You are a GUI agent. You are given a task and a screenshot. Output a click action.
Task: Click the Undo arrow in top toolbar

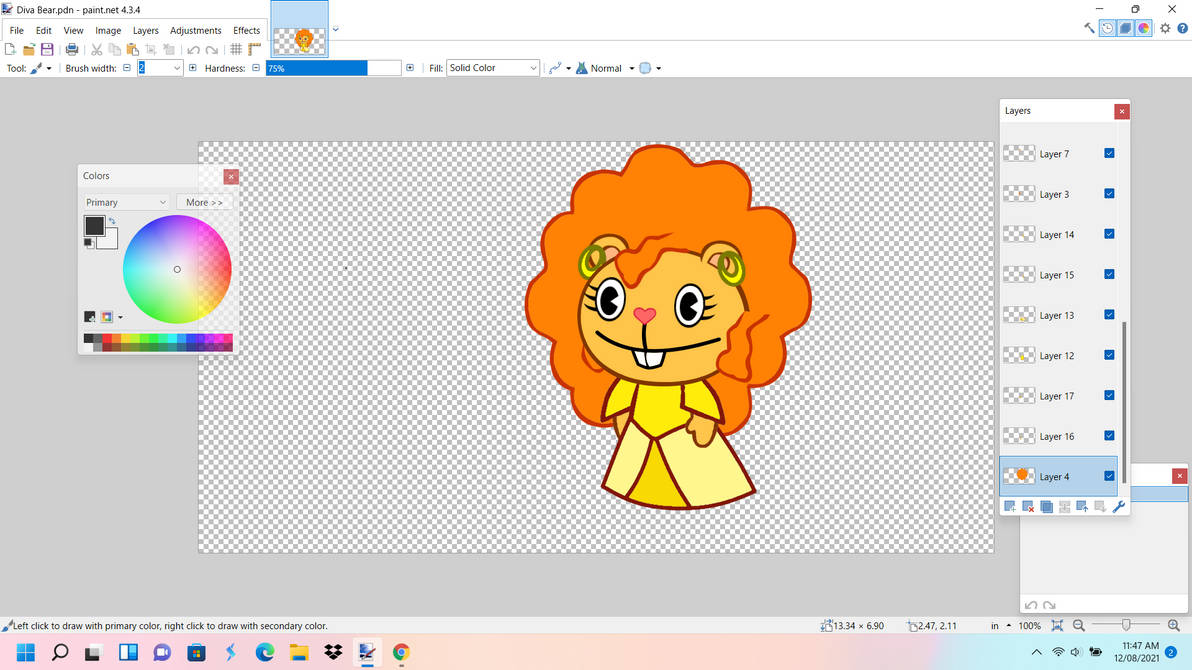click(x=193, y=50)
